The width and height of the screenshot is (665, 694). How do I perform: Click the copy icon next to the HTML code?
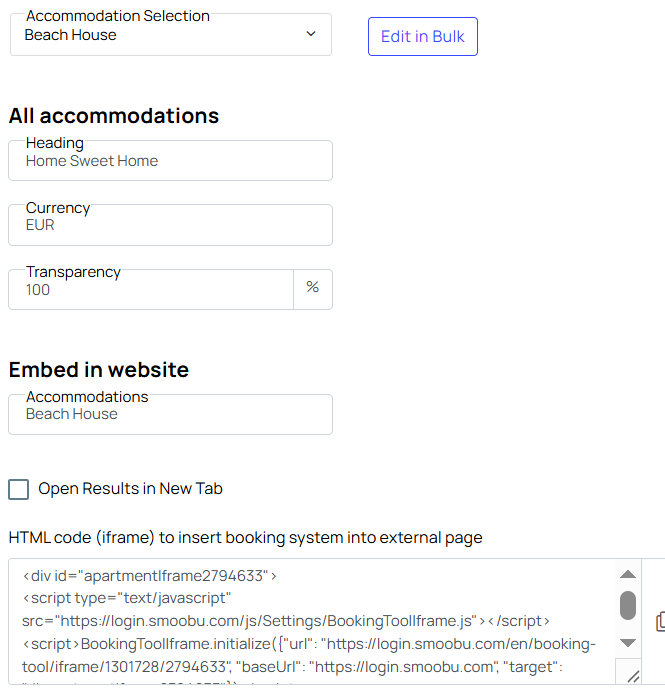[x=660, y=621]
